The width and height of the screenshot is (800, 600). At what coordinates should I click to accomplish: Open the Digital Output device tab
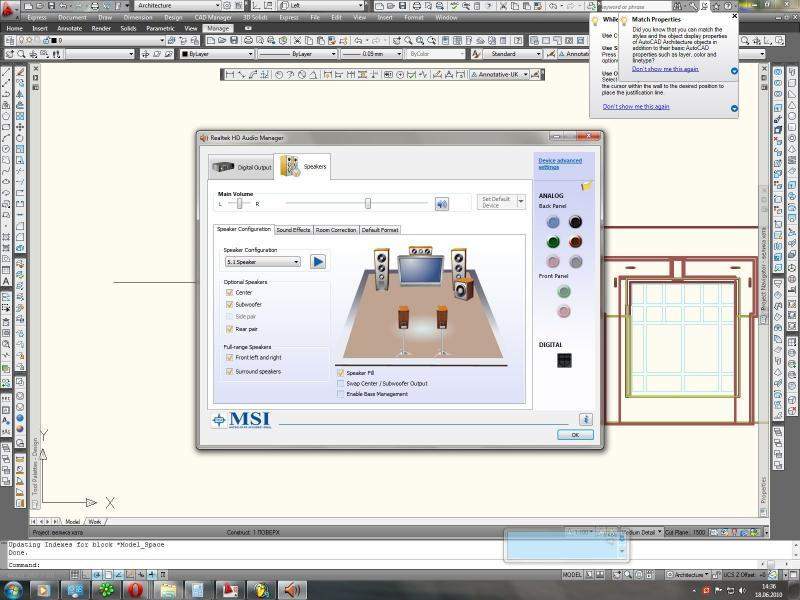point(242,167)
